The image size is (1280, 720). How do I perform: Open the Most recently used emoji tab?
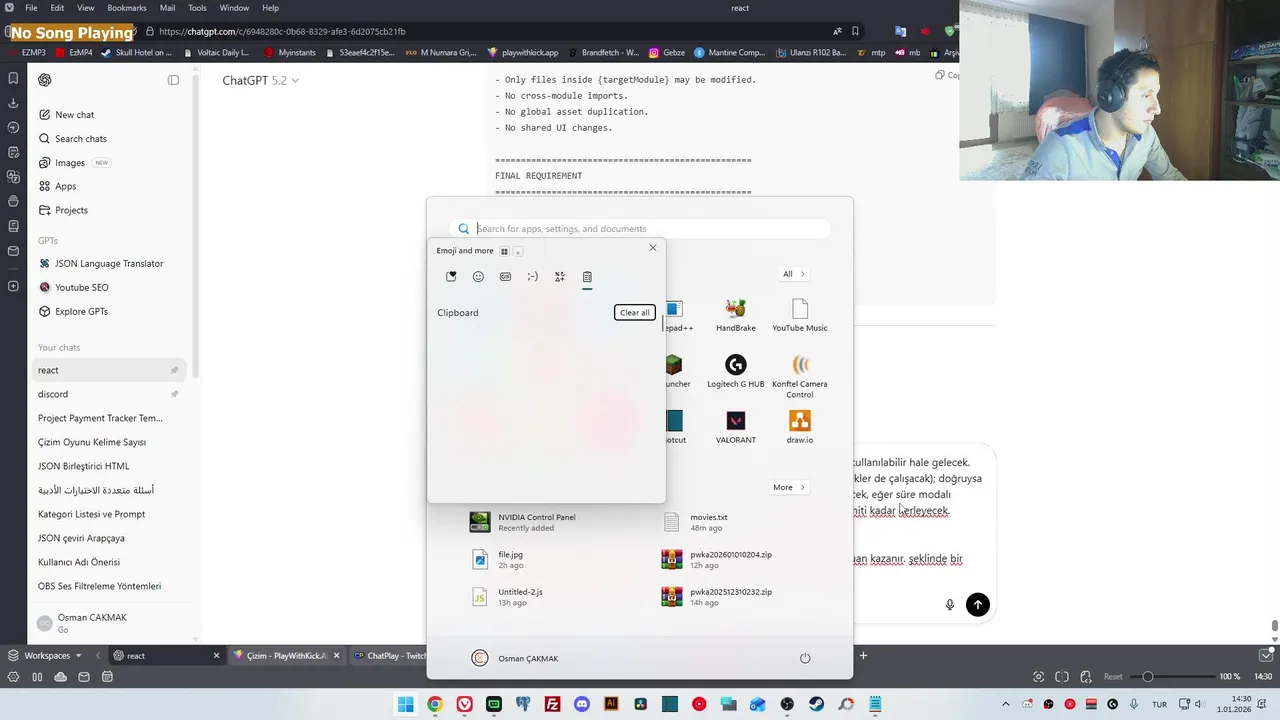coord(451,277)
